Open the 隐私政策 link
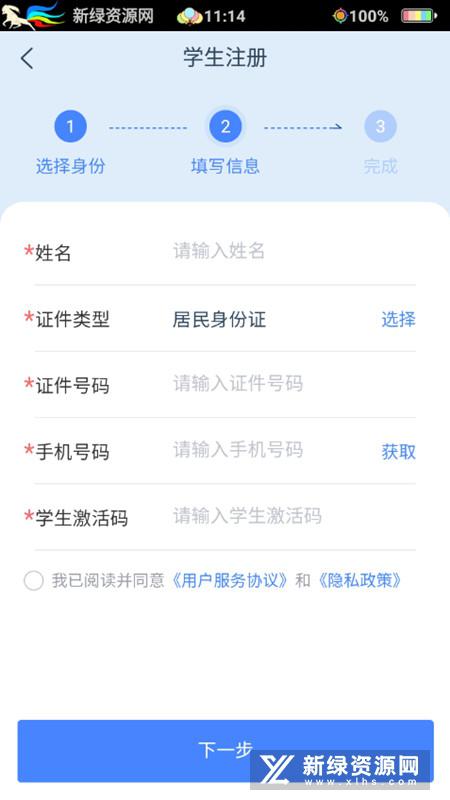 pyautogui.click(x=360, y=581)
